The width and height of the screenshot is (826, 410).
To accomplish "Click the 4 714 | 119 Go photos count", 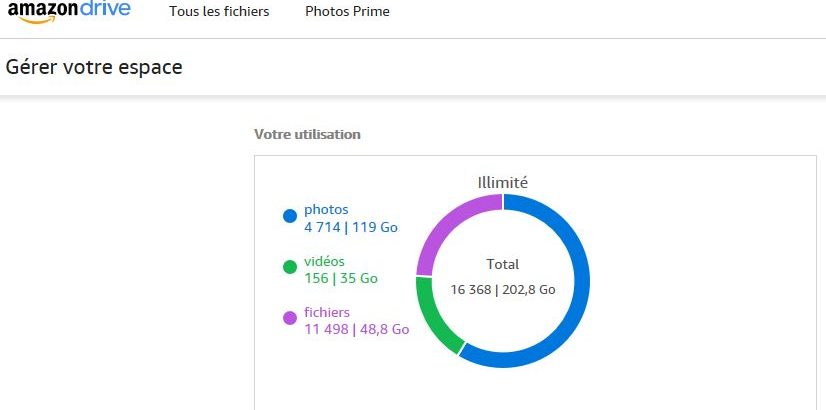I will pyautogui.click(x=351, y=228).
